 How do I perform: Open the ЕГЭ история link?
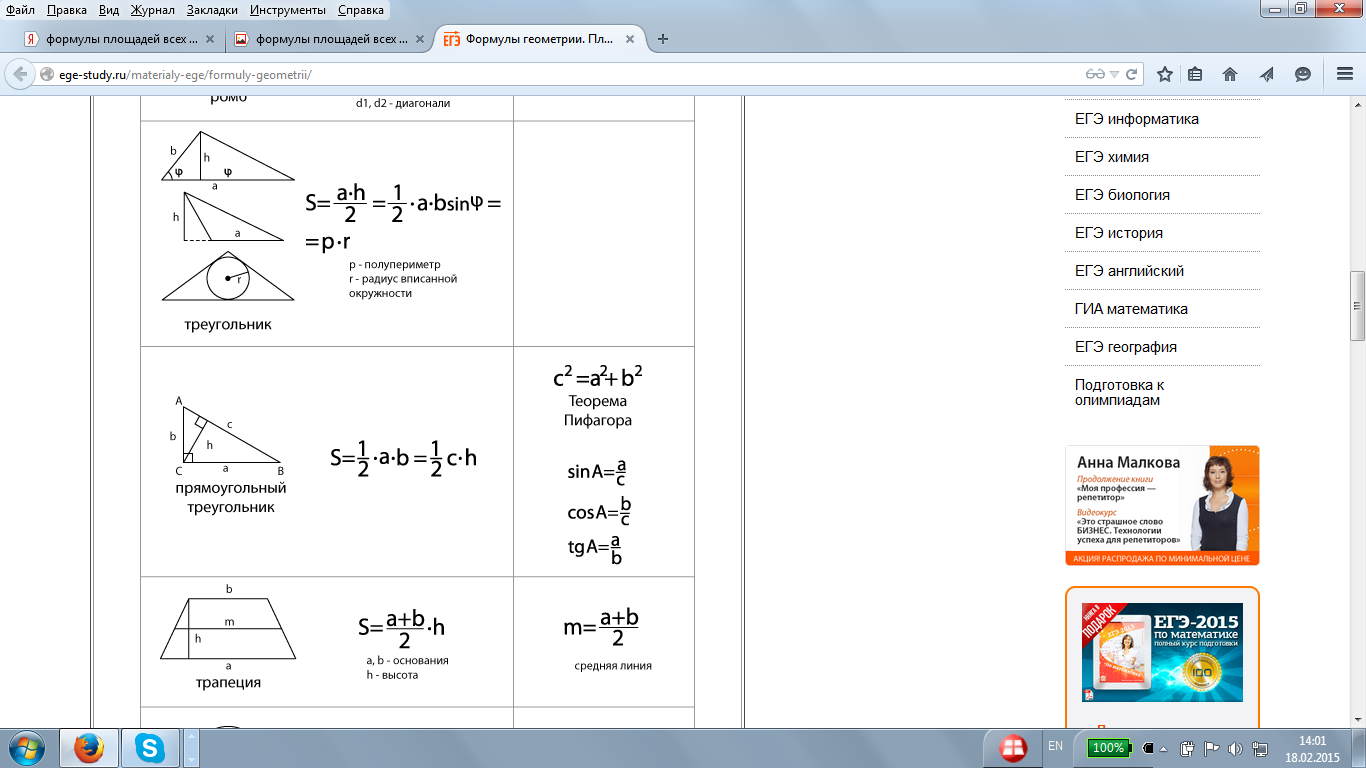coord(1119,233)
